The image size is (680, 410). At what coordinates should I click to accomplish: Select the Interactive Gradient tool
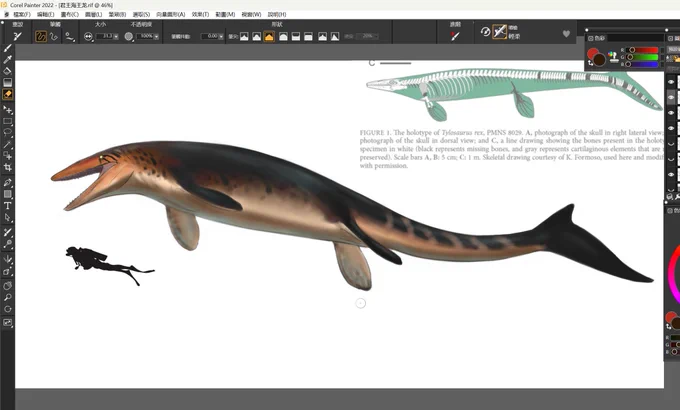[7, 82]
